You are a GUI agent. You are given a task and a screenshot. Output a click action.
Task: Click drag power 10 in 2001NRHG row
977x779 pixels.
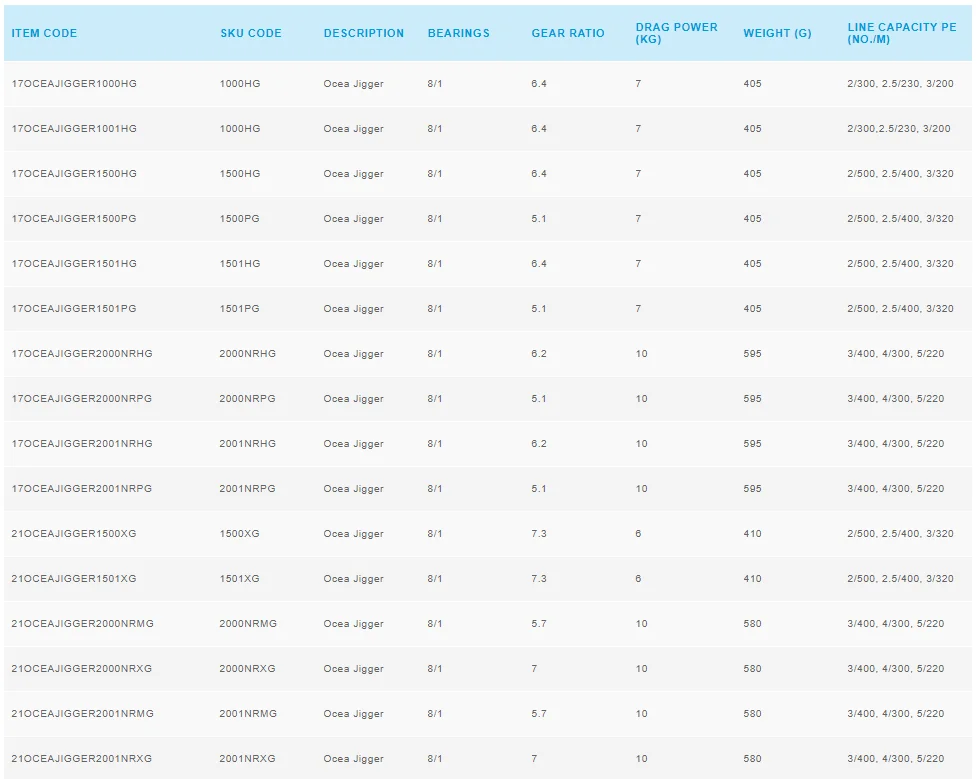click(641, 444)
